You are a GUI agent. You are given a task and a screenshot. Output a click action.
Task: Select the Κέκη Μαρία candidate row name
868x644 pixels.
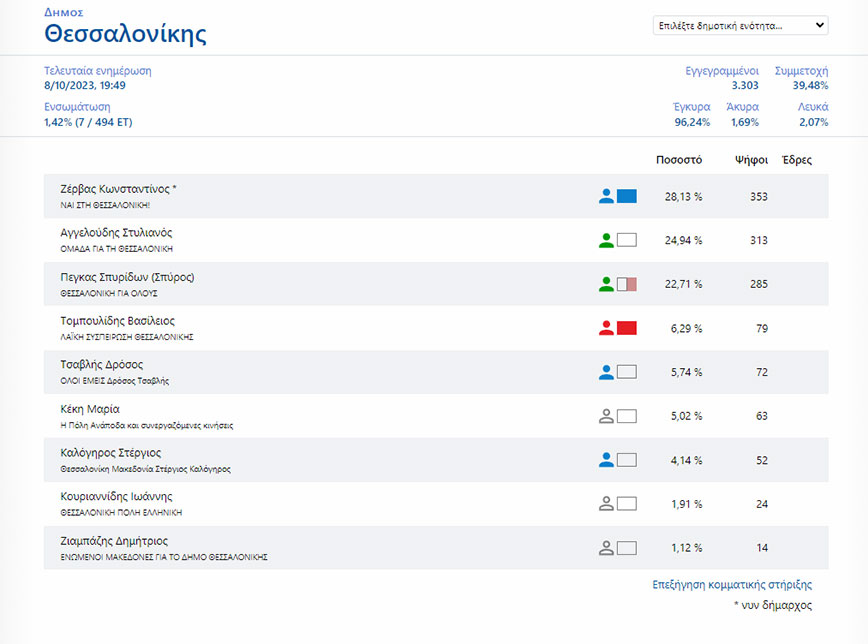point(91,409)
